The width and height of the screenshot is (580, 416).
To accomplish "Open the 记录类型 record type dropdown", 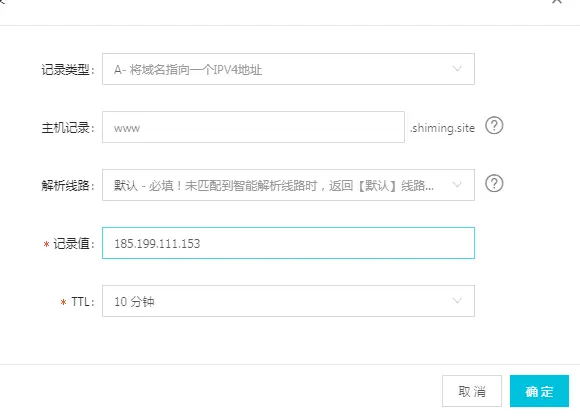I will click(288, 69).
